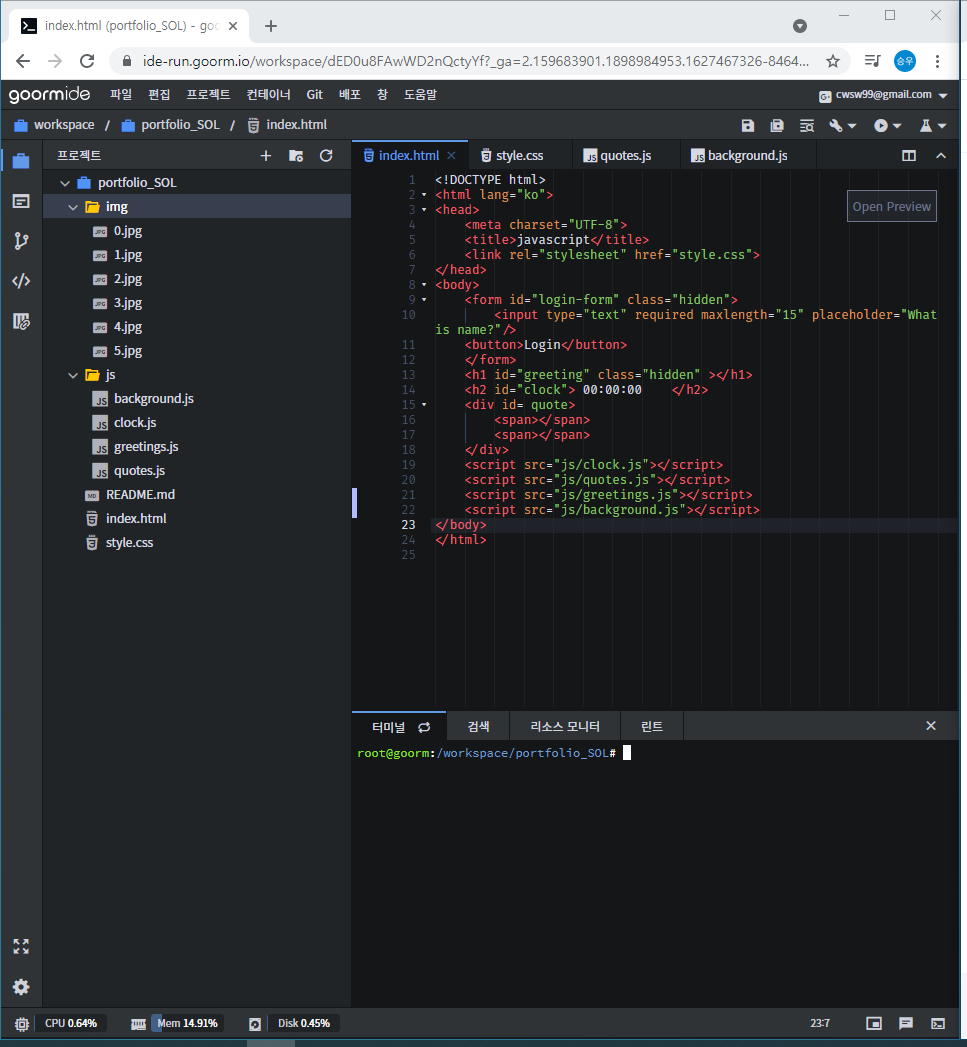Add a new file with plus icon
Screen dimensions: 967x1047
coord(266,156)
